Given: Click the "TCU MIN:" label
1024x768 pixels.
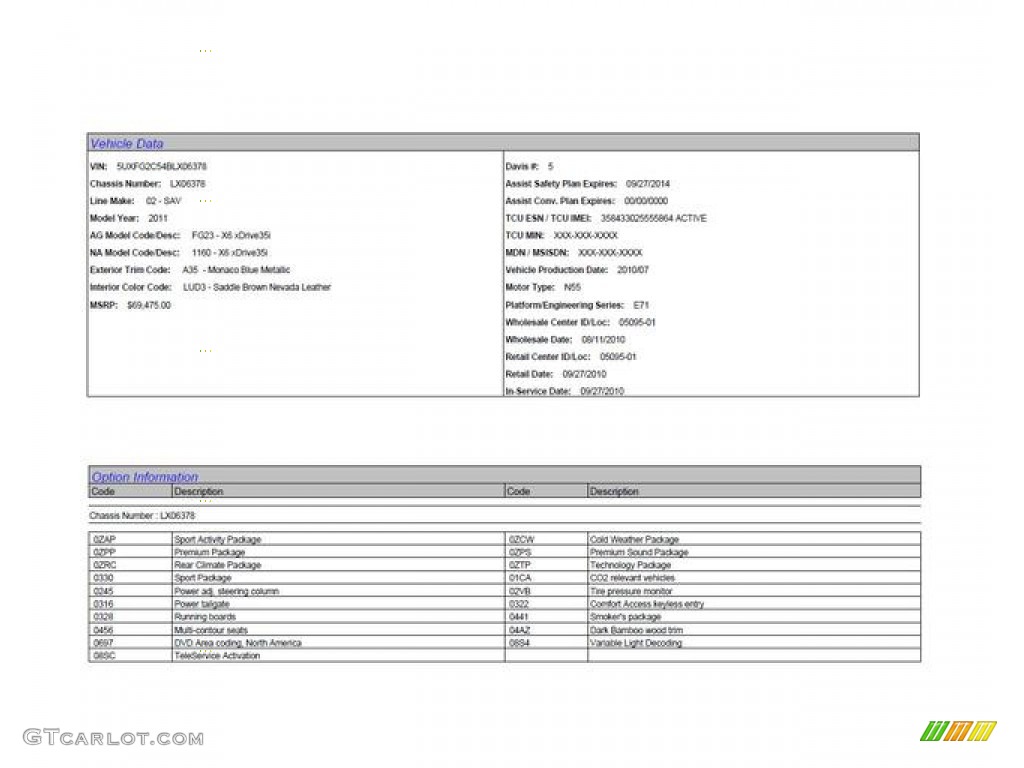Looking at the screenshot, I should (x=524, y=235).
